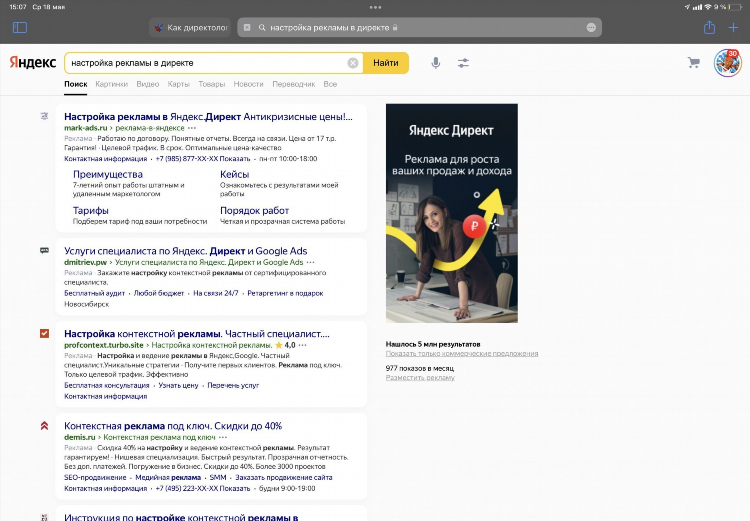This screenshot has width=750, height=521.
Task: Open 'Услуги специалиста по Яндекс. Директ' result
Action: coord(186,251)
